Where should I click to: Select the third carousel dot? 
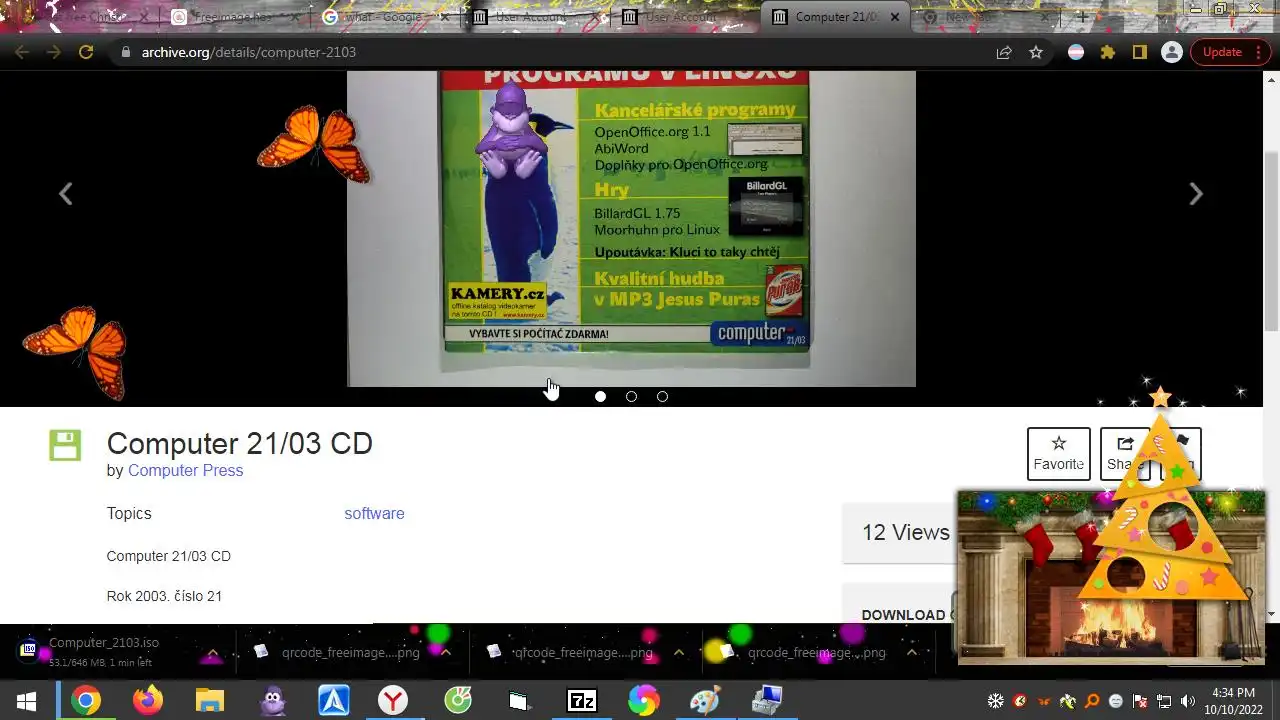662,396
